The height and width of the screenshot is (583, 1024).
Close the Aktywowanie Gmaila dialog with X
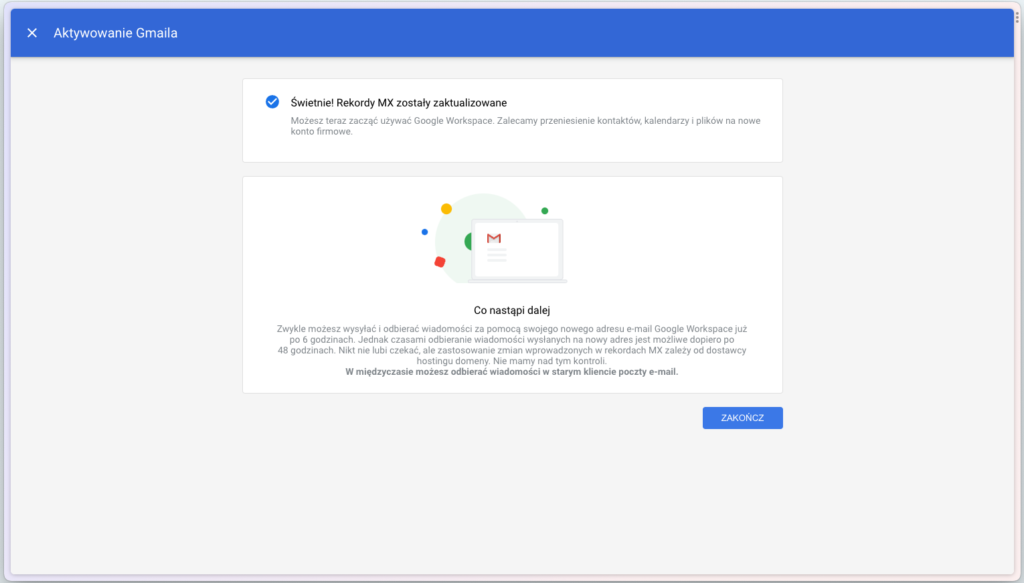click(32, 33)
